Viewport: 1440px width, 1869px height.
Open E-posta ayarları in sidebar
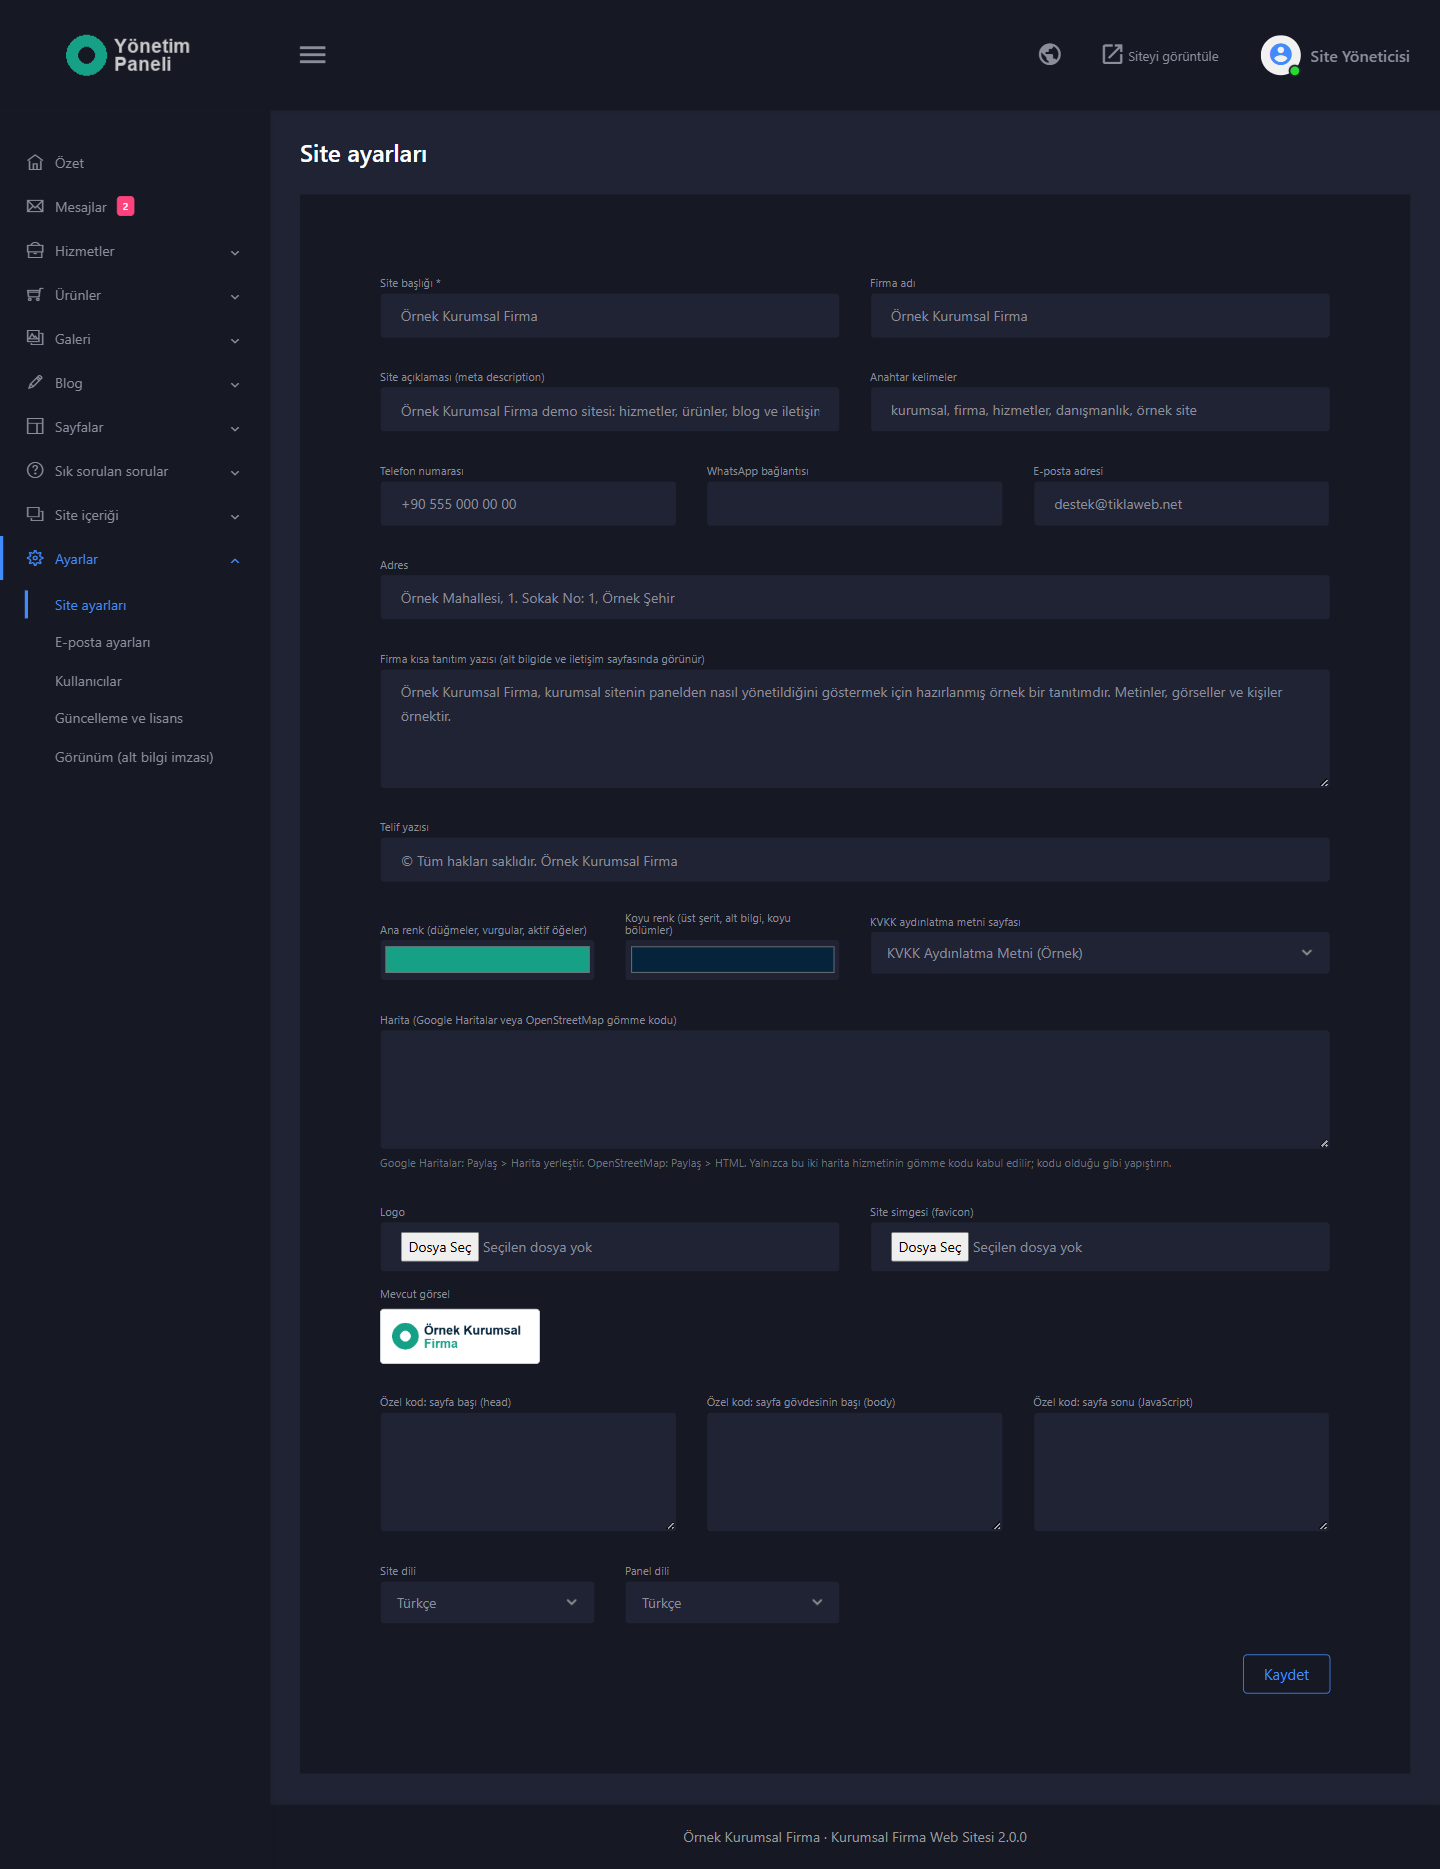coord(102,642)
